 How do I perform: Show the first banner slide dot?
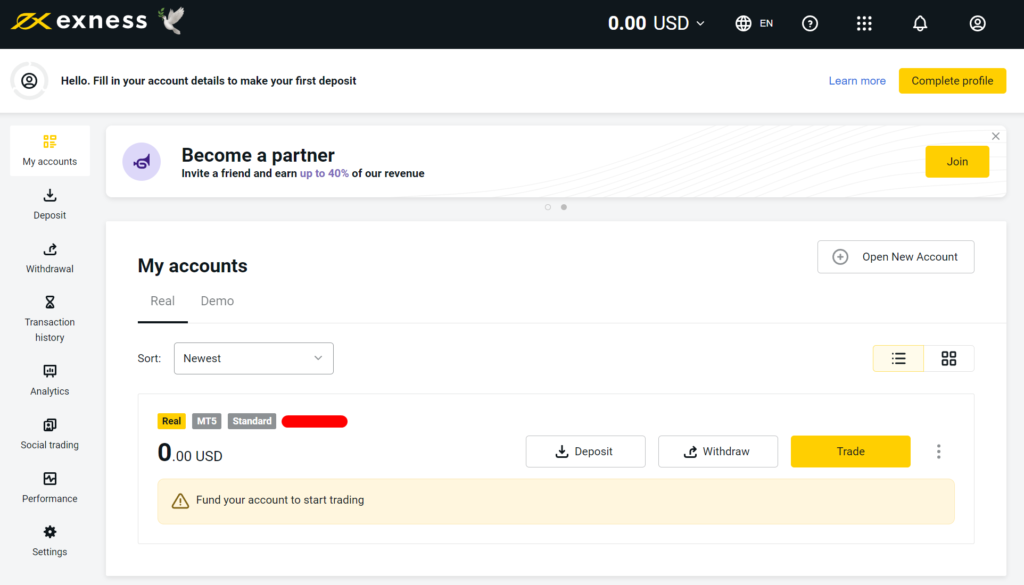click(548, 207)
